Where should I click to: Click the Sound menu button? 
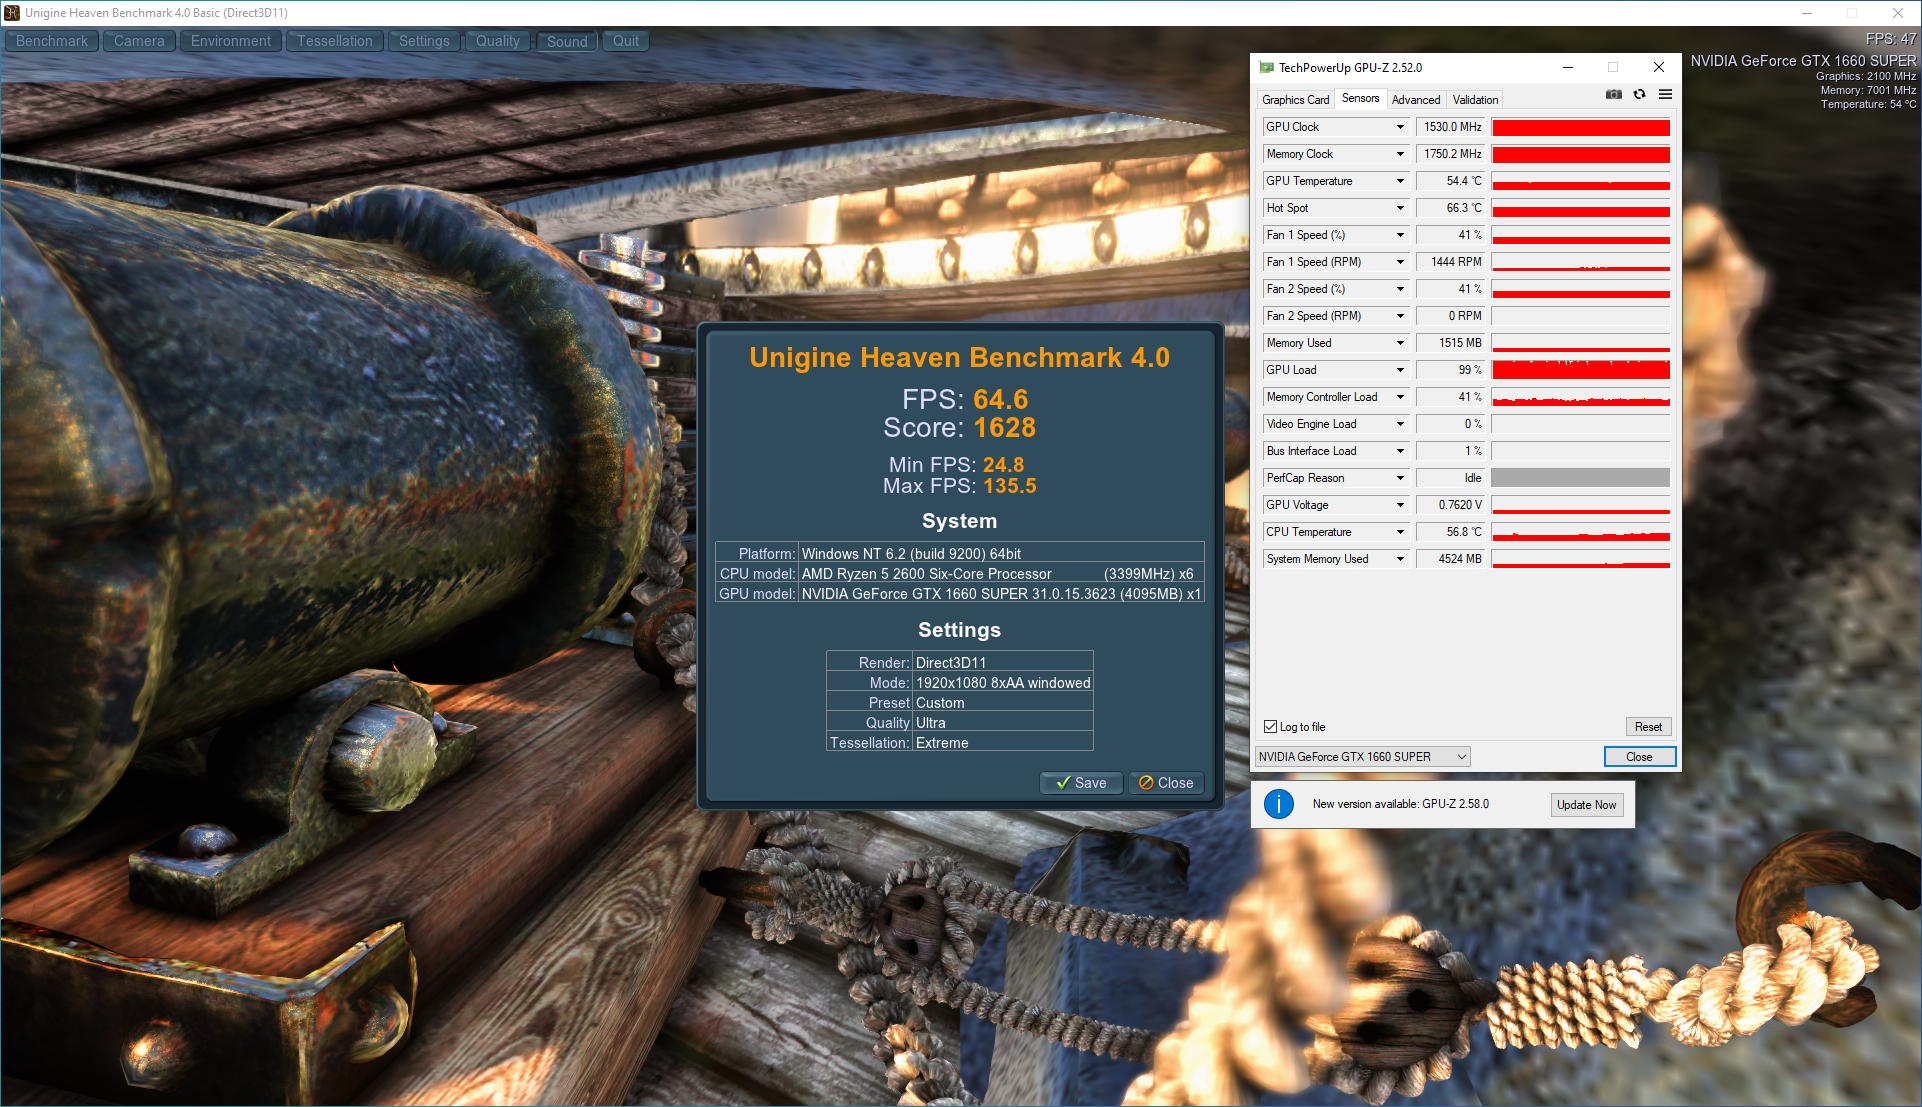tap(567, 41)
